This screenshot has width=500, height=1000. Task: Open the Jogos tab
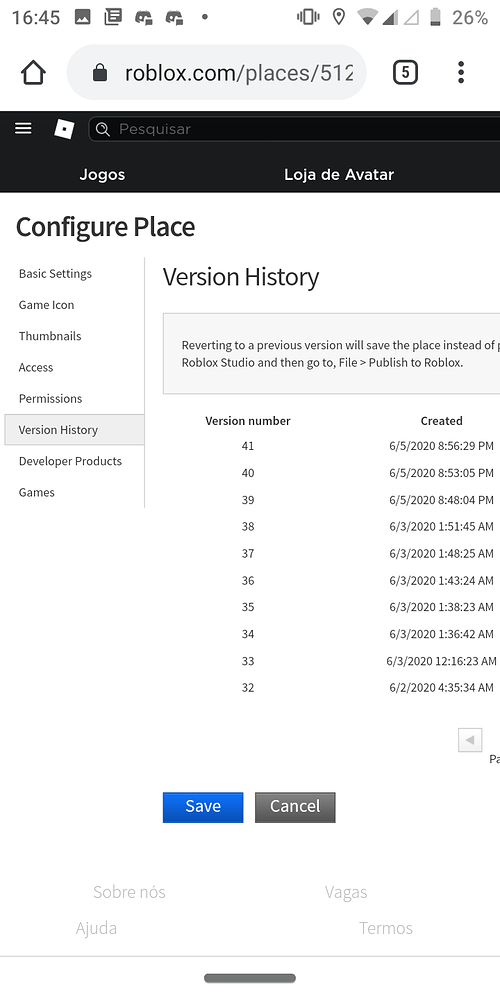(102, 175)
